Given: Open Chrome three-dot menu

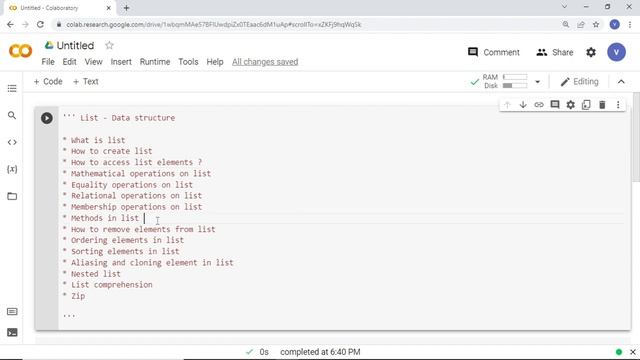Looking at the screenshot, I should (630, 24).
